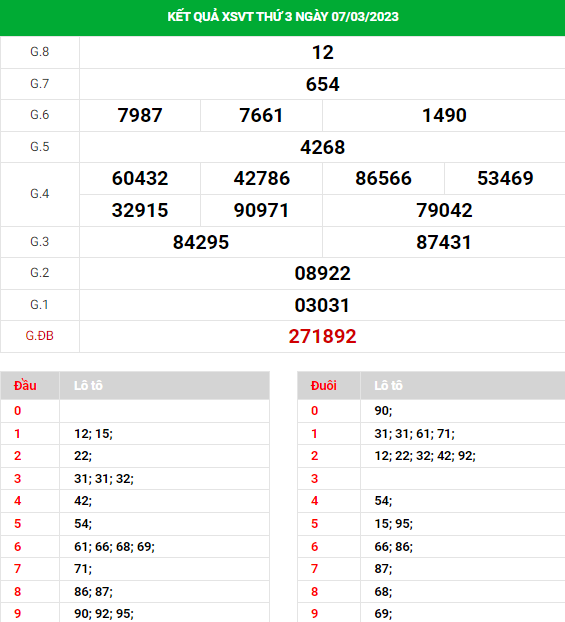Image resolution: width=565 pixels, height=622 pixels.
Task: Select Đuôi row 2 lô tô values
Action: click(x=425, y=456)
